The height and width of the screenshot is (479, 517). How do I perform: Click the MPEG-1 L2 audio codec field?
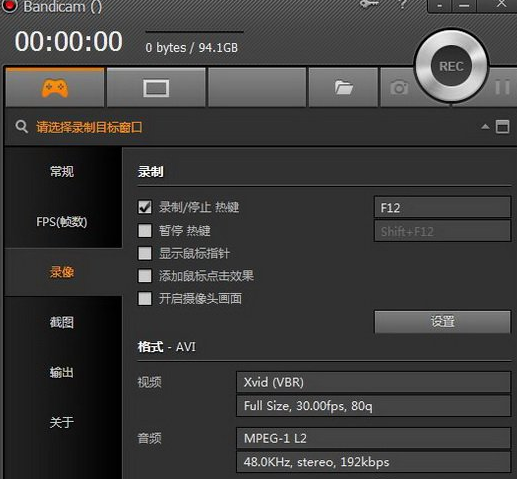pos(373,438)
